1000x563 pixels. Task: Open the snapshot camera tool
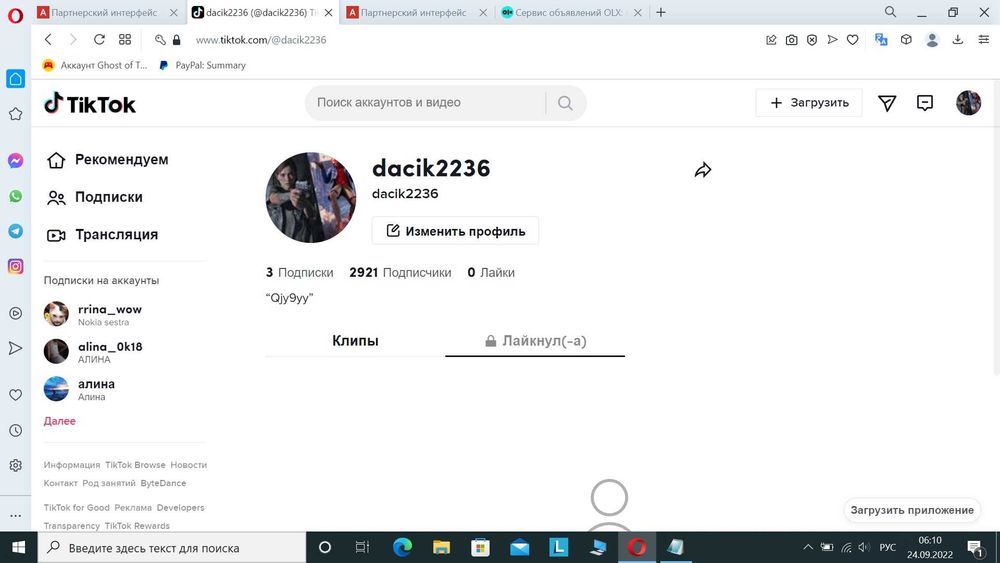pyautogui.click(x=791, y=40)
